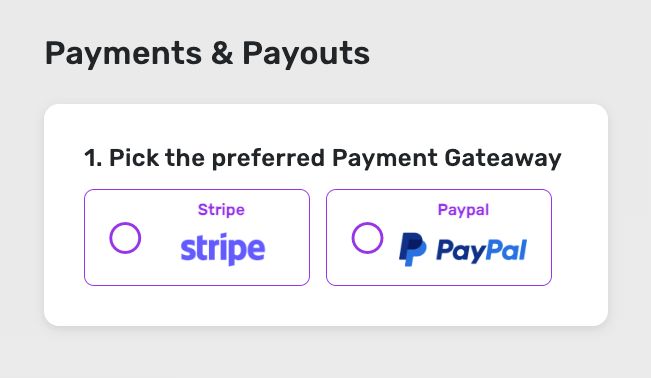The image size is (651, 378).
Task: Click the light blue Pal in PayPal logo
Action: point(504,250)
